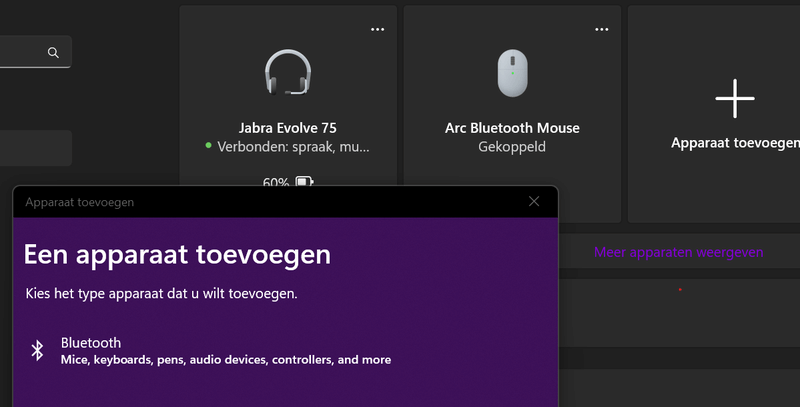Click the Apparaat toevoegen dialog title

coord(80,202)
